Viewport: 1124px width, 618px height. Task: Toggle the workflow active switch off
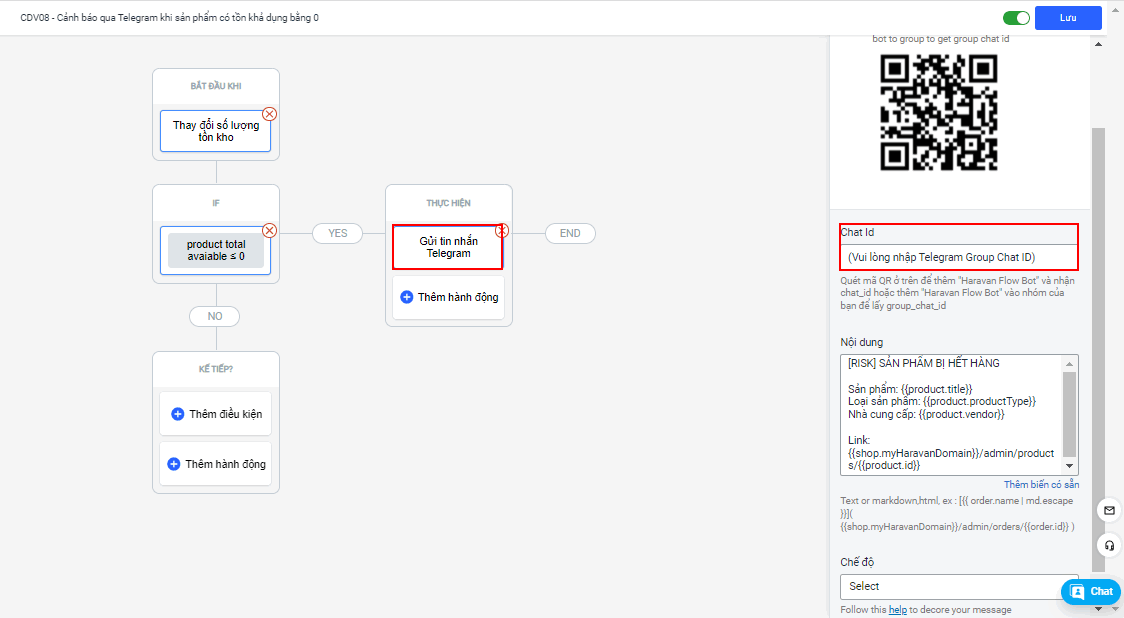(1016, 18)
